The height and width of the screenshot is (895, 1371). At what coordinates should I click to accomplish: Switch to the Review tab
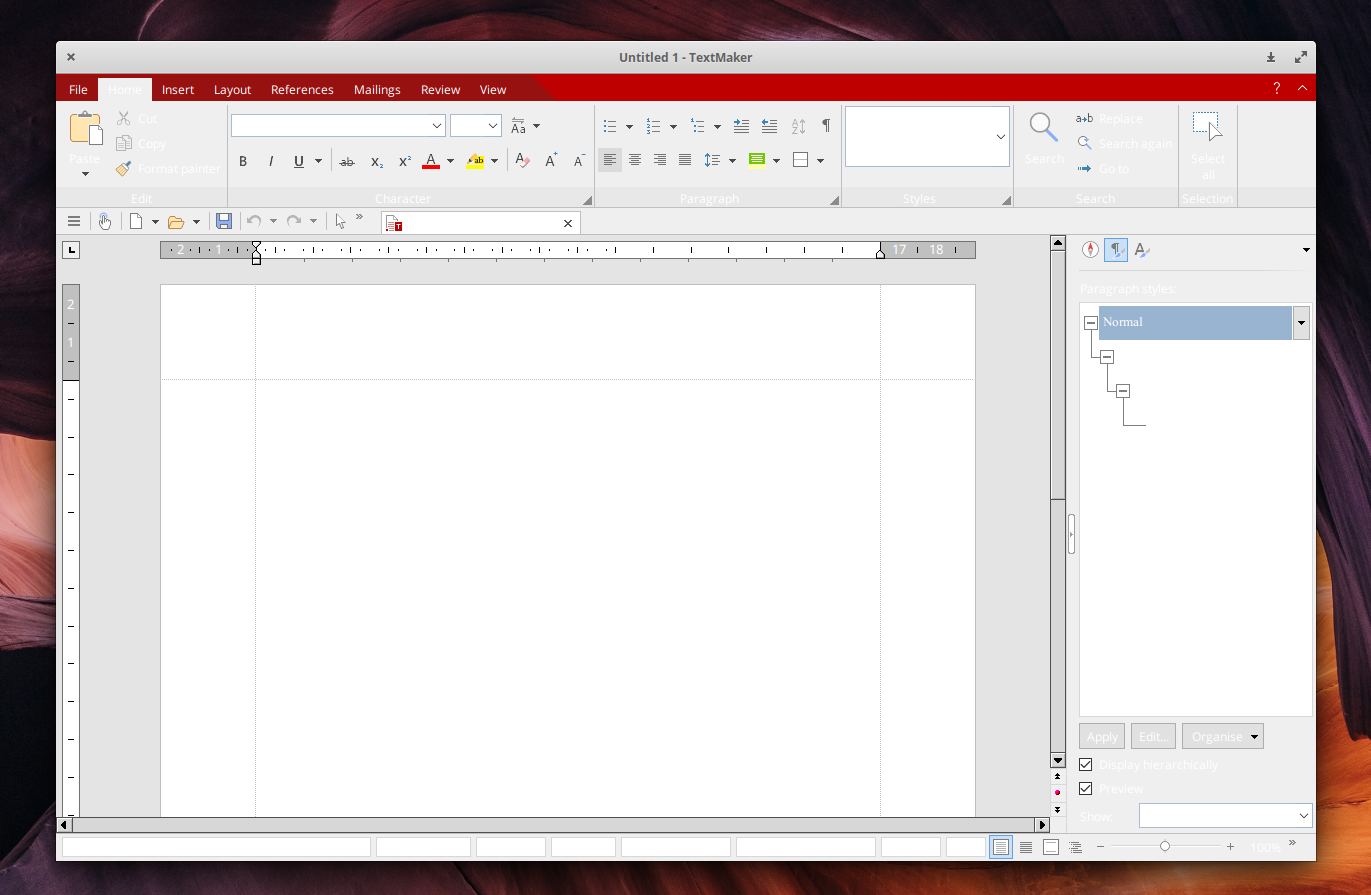(440, 90)
